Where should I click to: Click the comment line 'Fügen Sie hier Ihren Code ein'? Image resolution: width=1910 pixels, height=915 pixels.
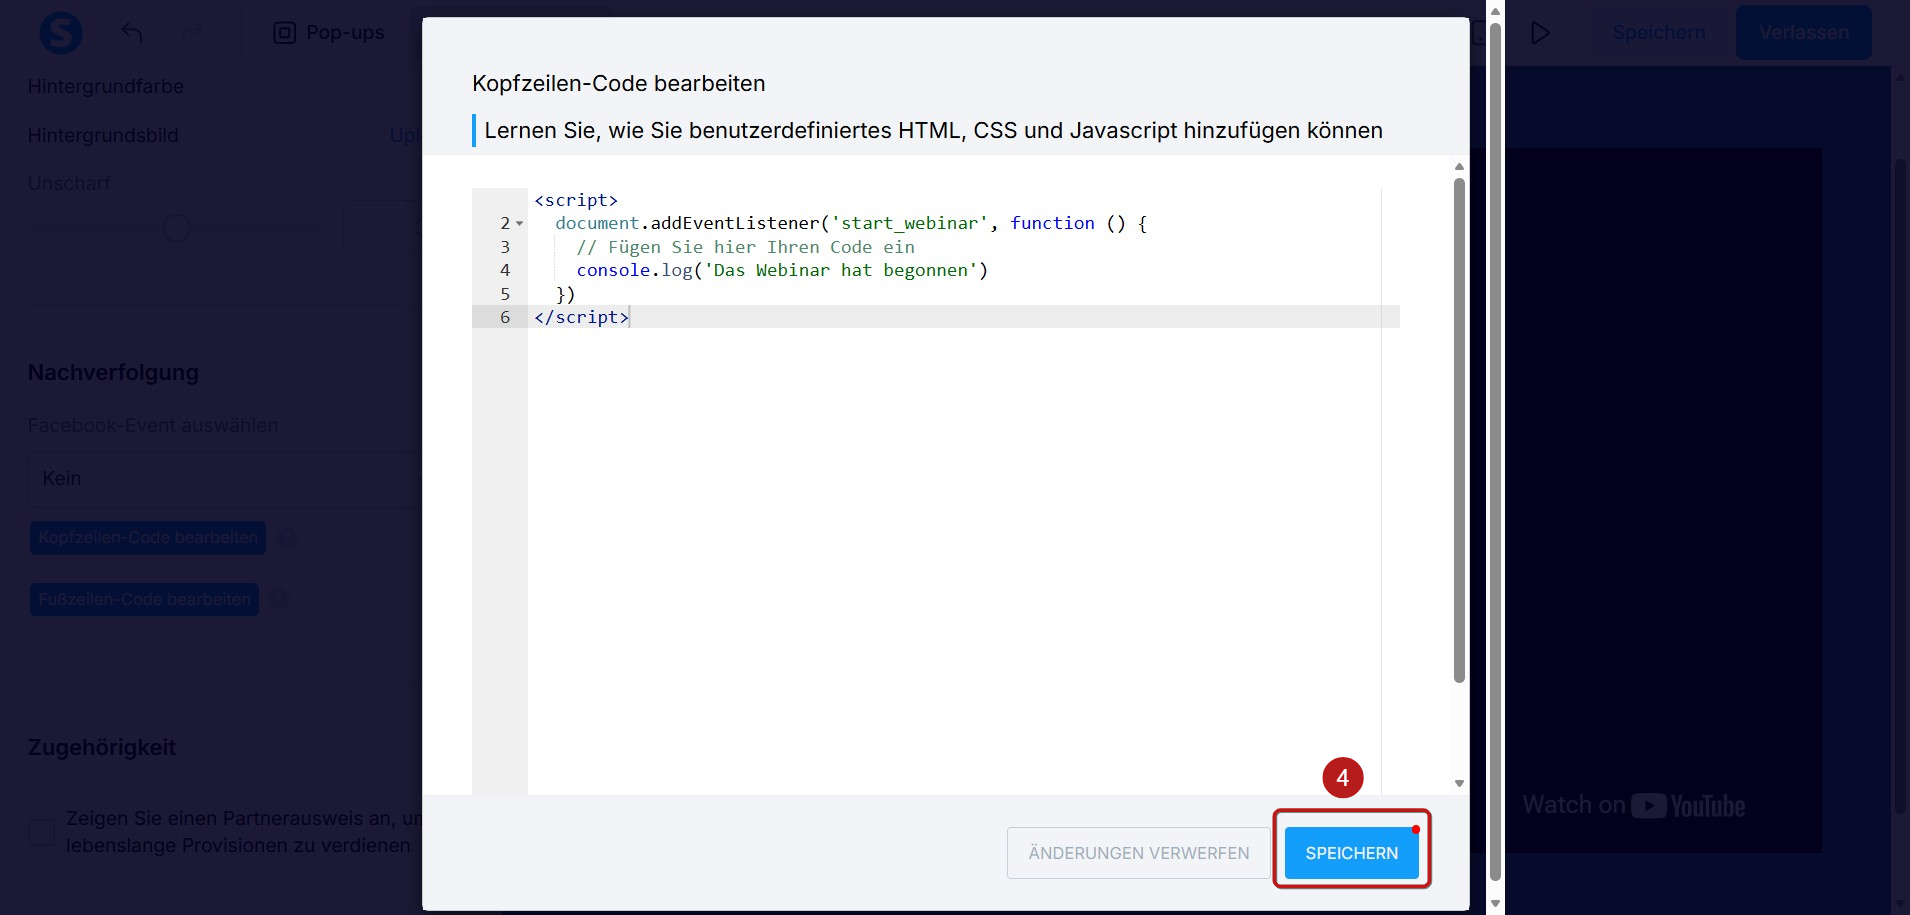tap(745, 247)
